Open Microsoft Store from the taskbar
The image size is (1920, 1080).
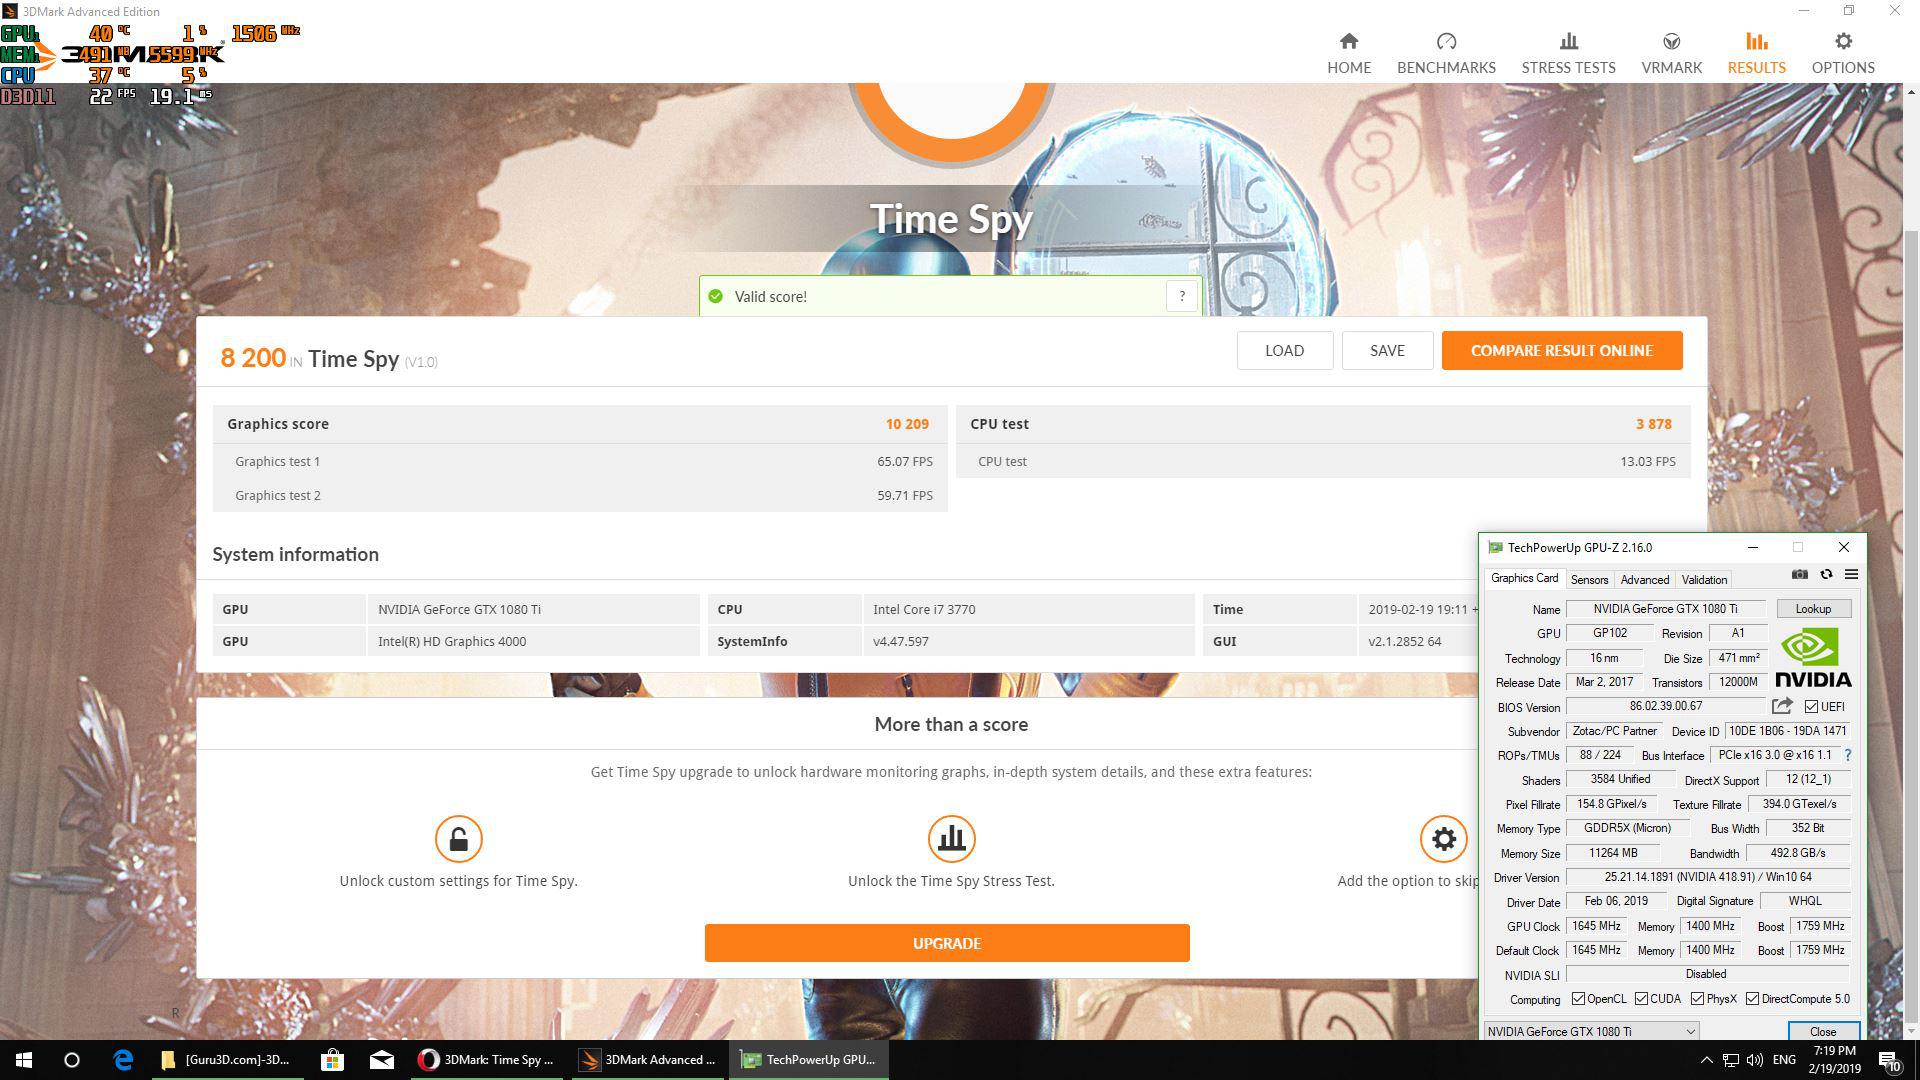click(332, 1060)
